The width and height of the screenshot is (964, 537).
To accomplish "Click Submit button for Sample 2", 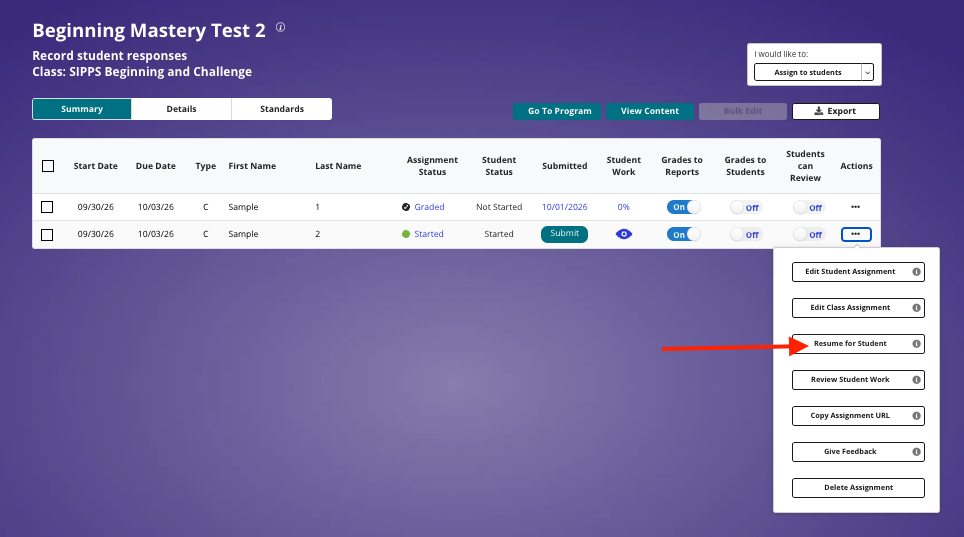I will [564, 234].
